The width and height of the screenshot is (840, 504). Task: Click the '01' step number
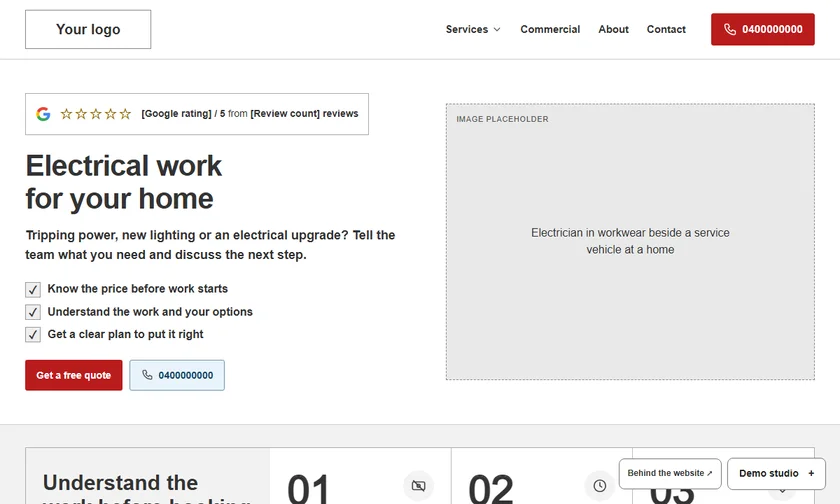[x=309, y=488]
